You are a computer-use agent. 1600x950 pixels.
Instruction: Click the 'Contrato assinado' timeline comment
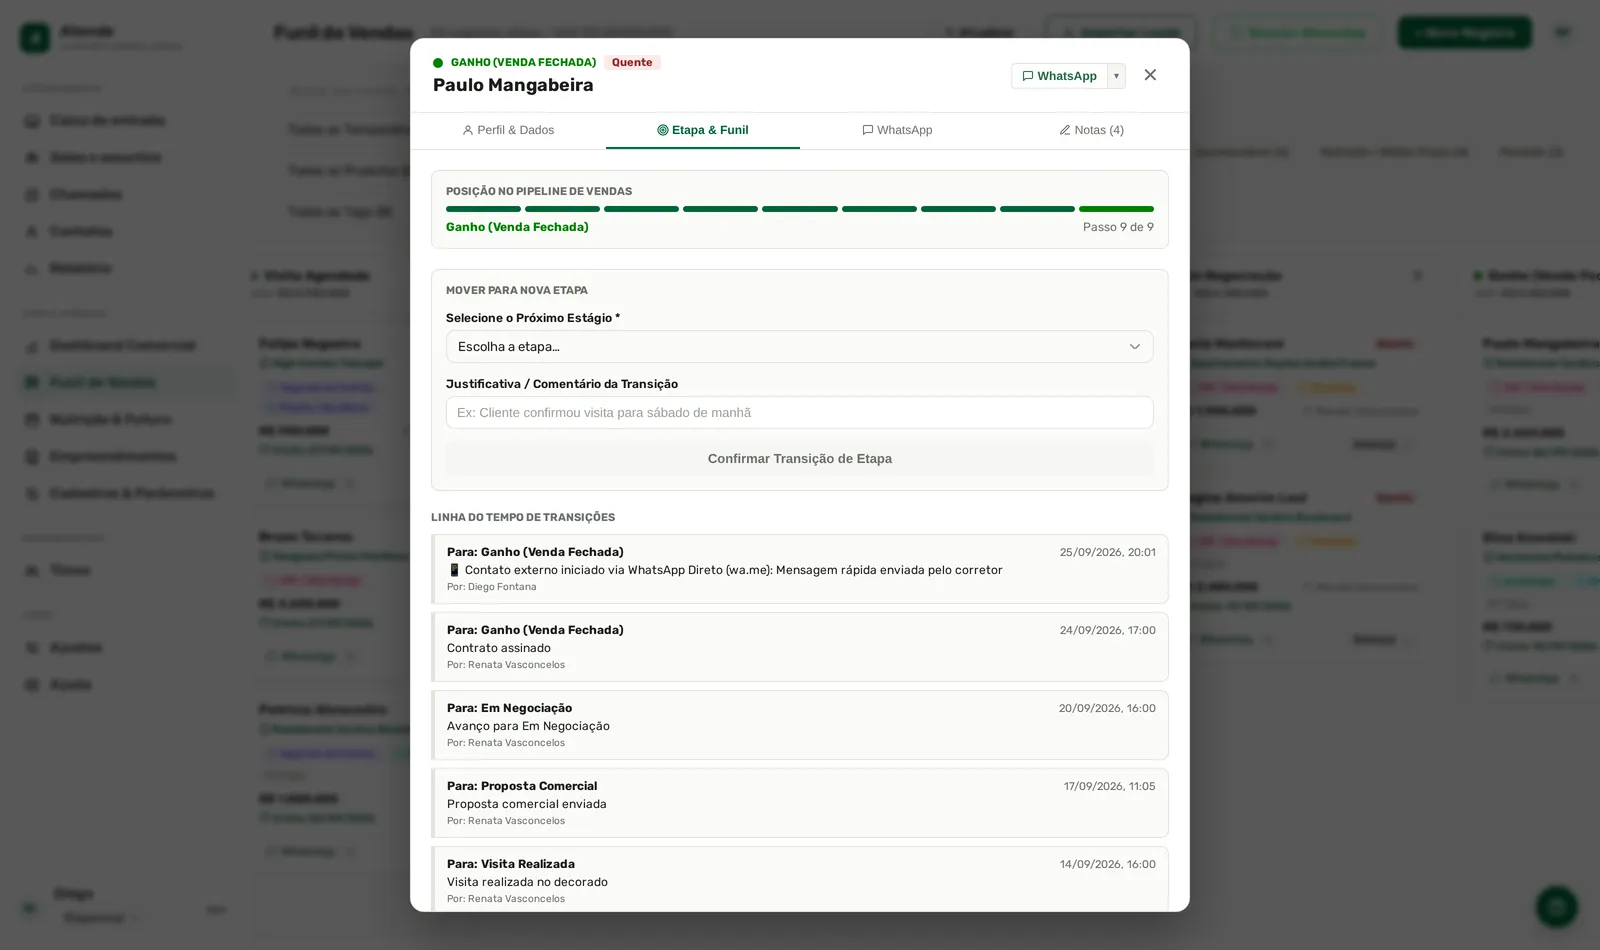click(x=499, y=648)
